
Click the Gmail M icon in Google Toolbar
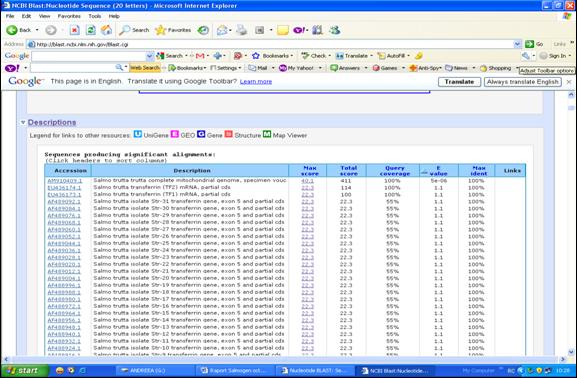[200, 56]
